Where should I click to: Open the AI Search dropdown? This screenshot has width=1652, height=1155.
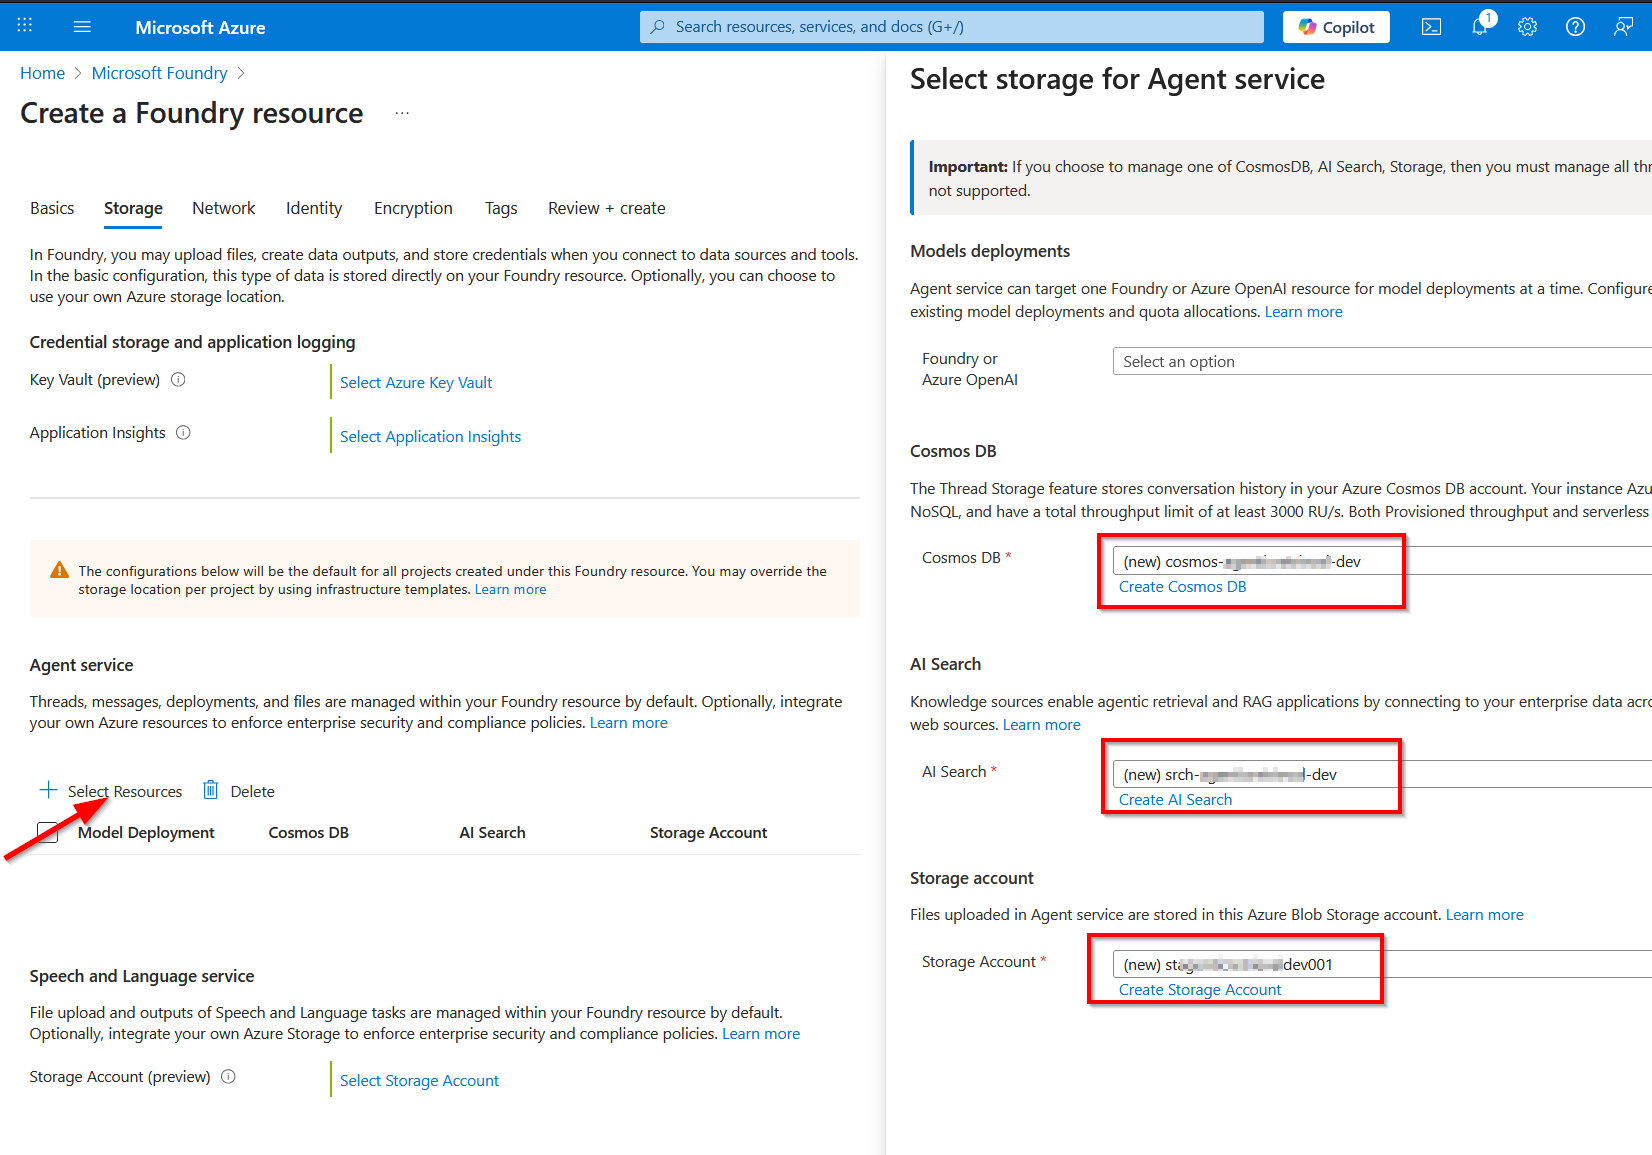(1380, 774)
